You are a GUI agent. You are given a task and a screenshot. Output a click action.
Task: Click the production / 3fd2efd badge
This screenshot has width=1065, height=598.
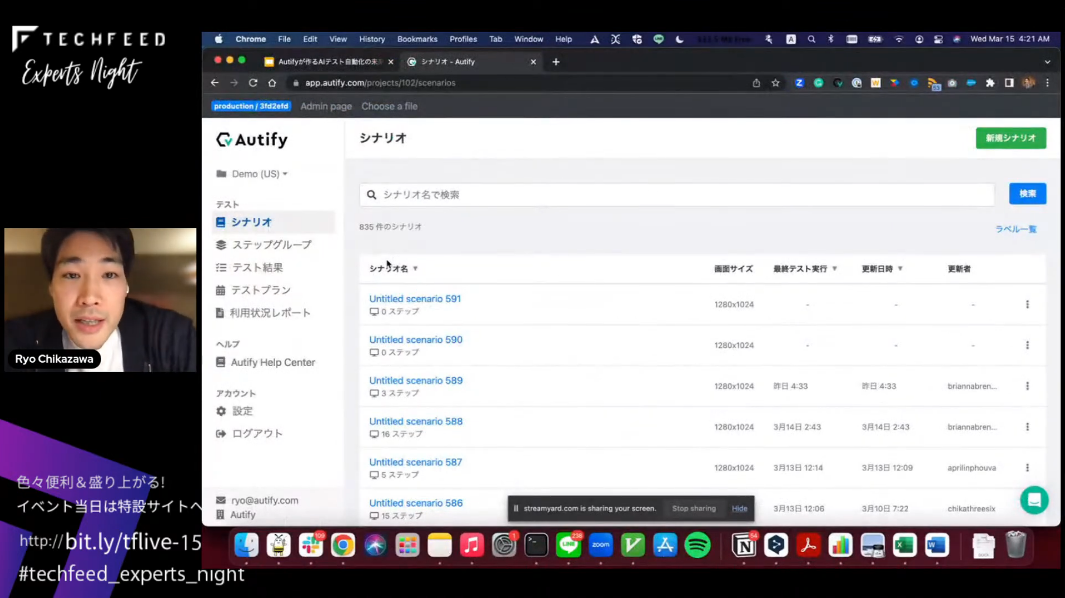[x=251, y=107]
